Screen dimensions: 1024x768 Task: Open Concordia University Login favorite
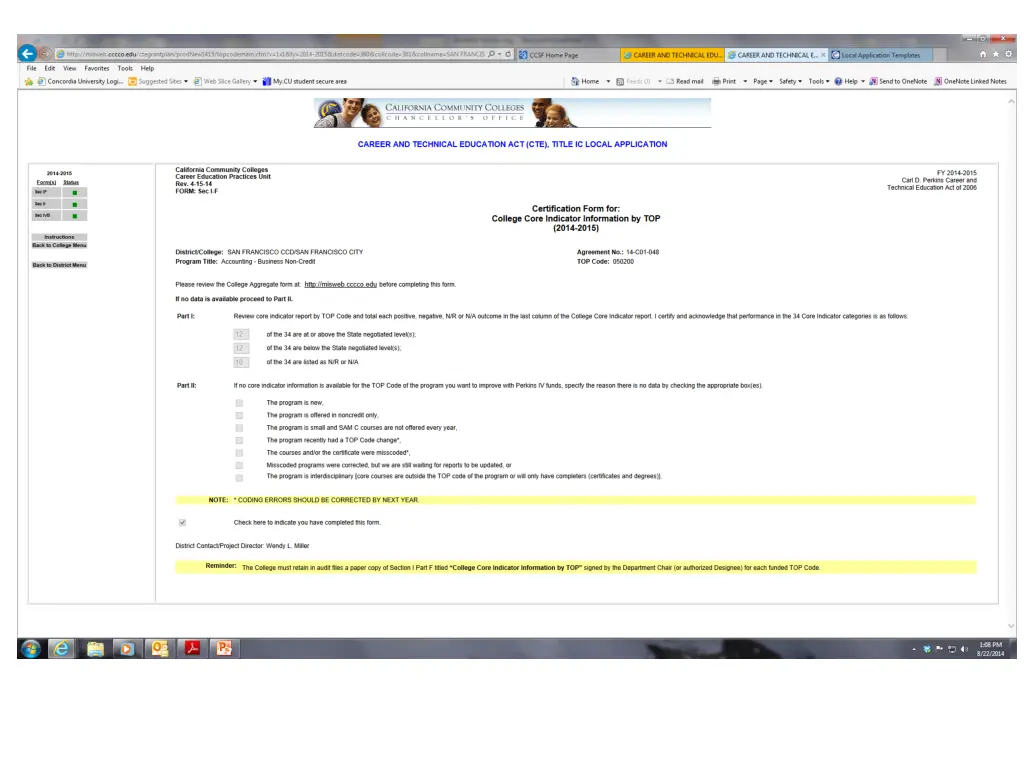coord(80,82)
